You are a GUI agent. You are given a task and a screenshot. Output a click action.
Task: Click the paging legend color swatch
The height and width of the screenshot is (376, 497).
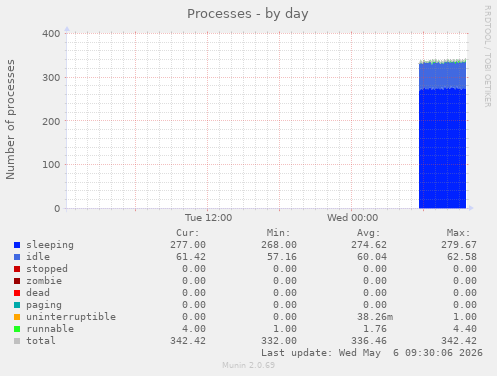(x=17, y=305)
